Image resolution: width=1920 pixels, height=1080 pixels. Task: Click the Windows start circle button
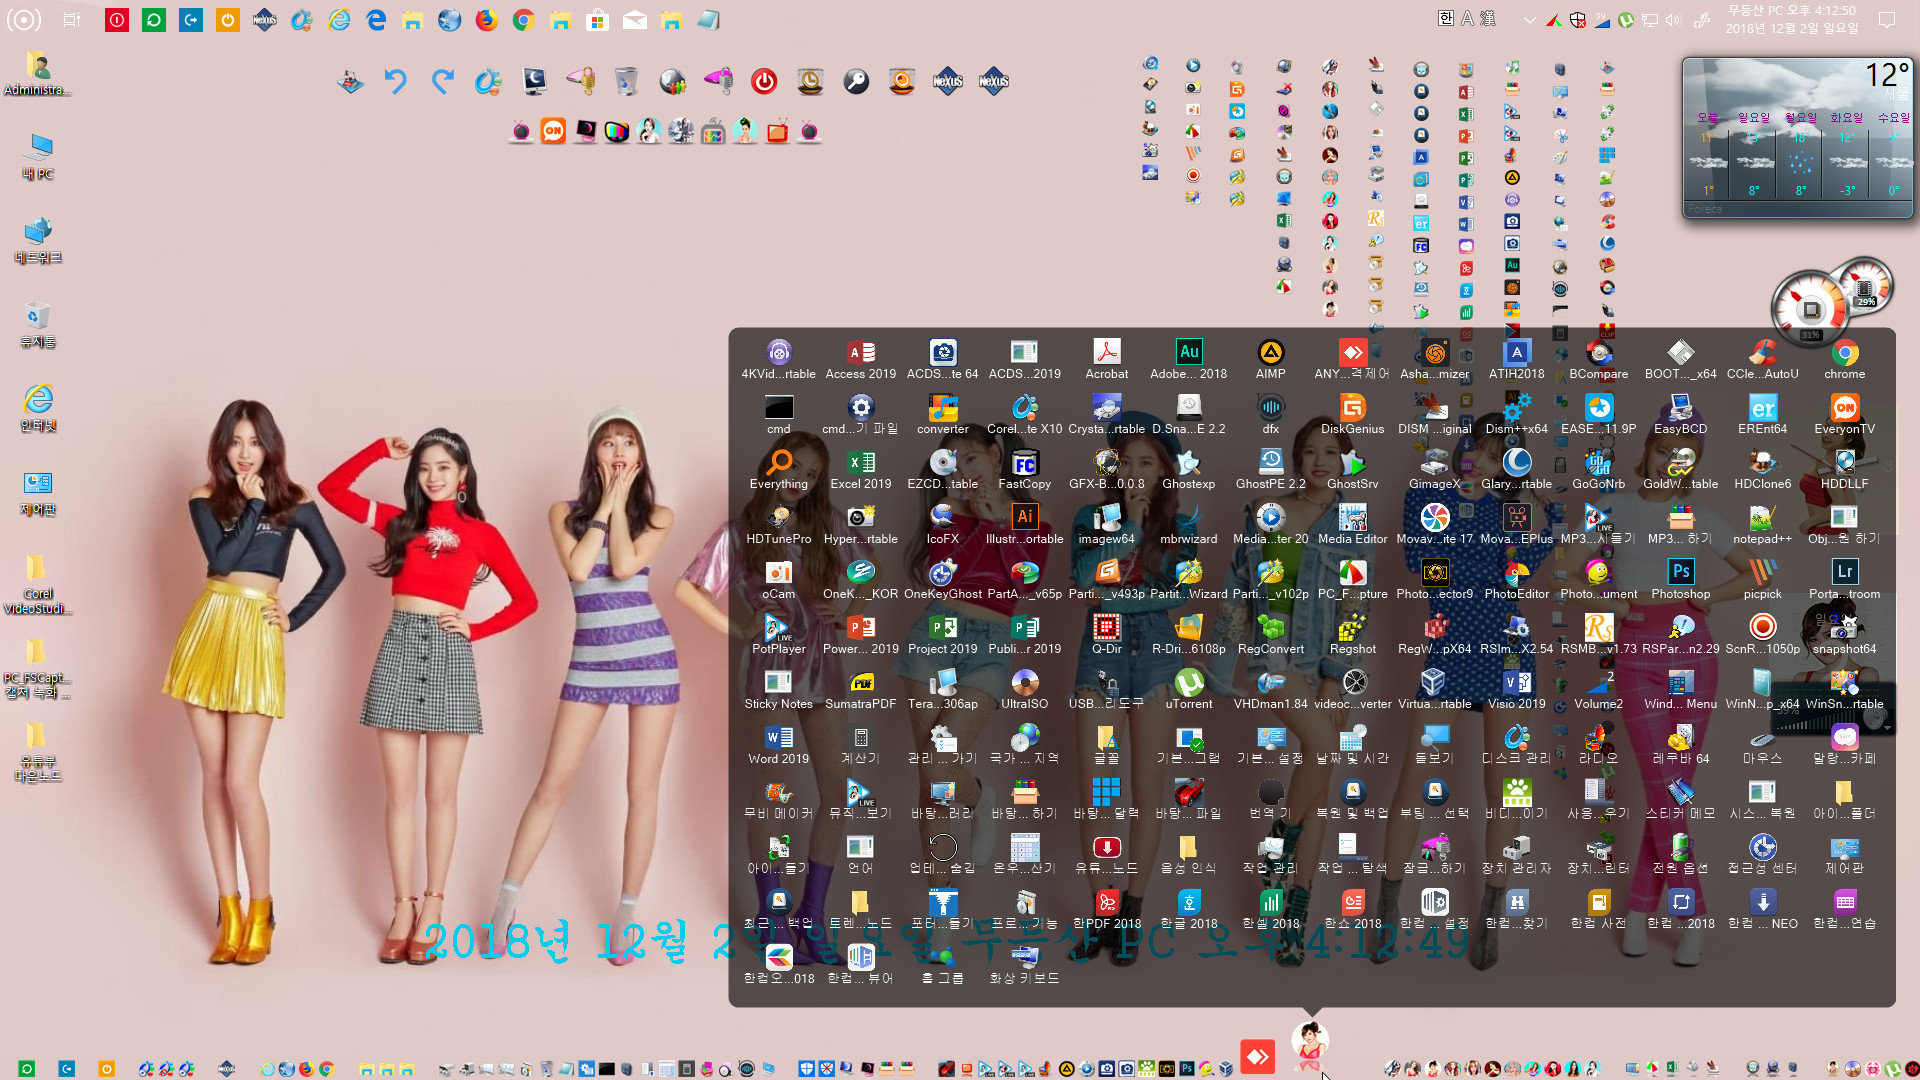point(24,19)
